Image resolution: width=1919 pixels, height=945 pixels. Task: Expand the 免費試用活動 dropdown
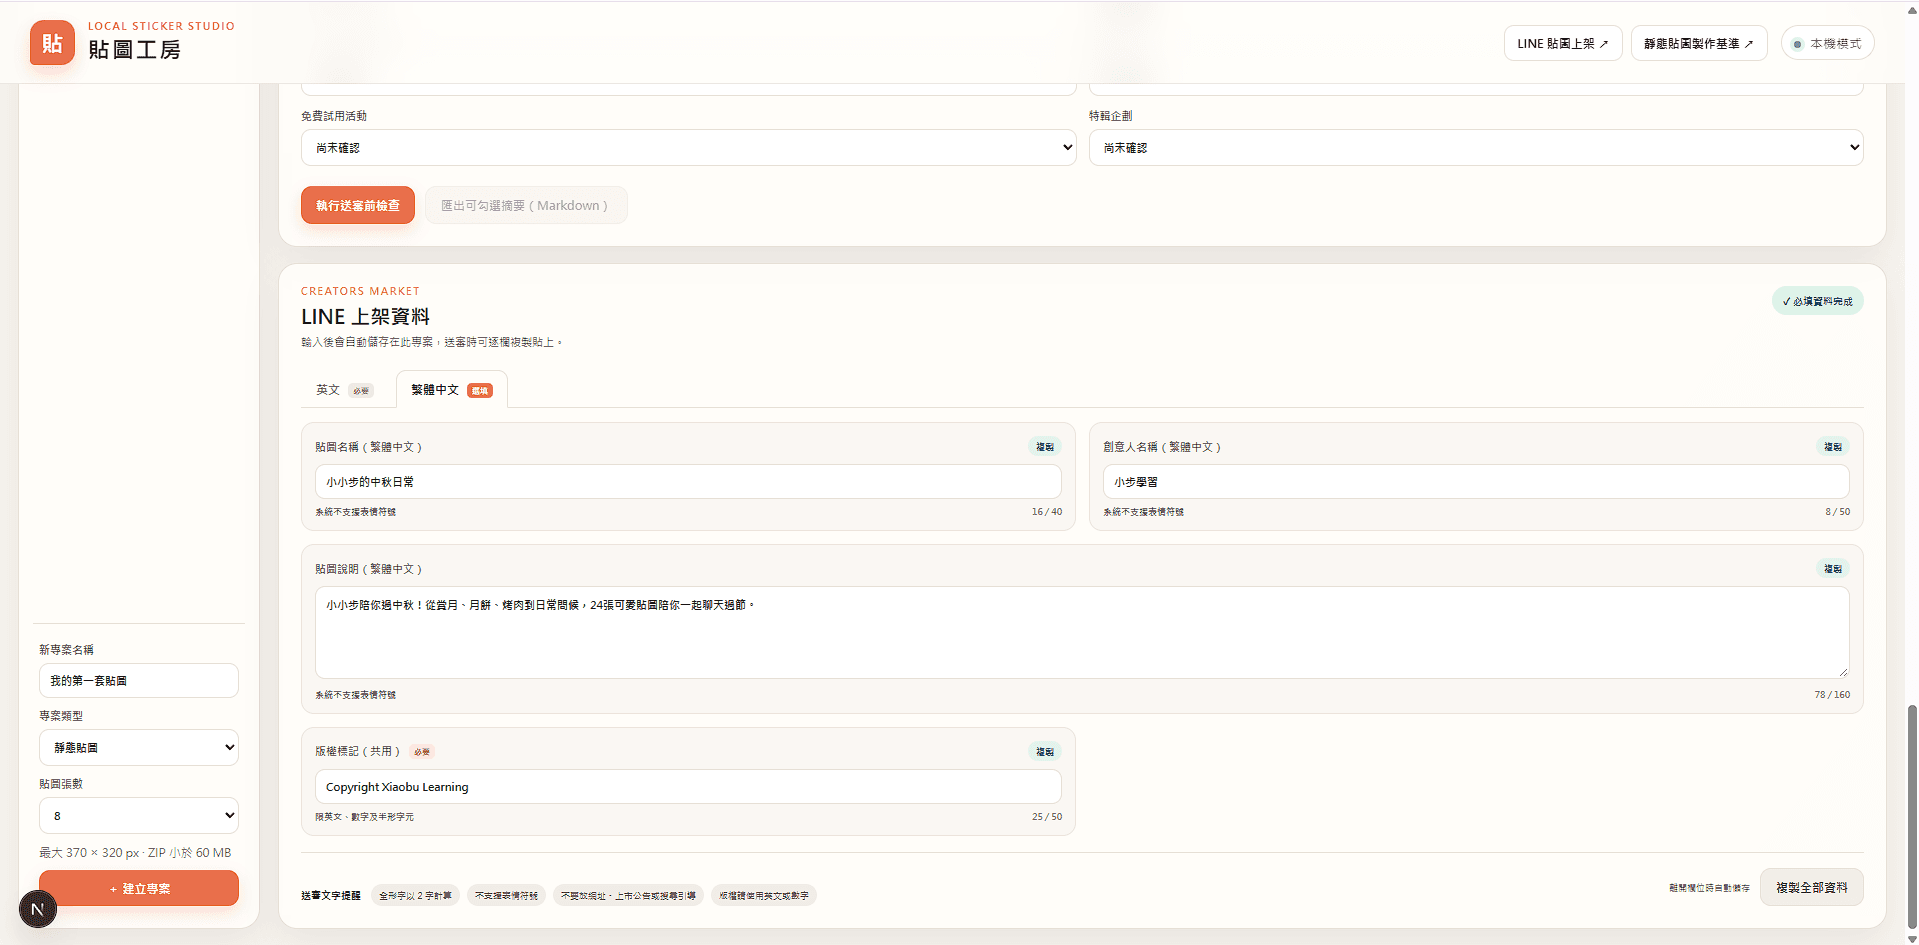click(688, 148)
